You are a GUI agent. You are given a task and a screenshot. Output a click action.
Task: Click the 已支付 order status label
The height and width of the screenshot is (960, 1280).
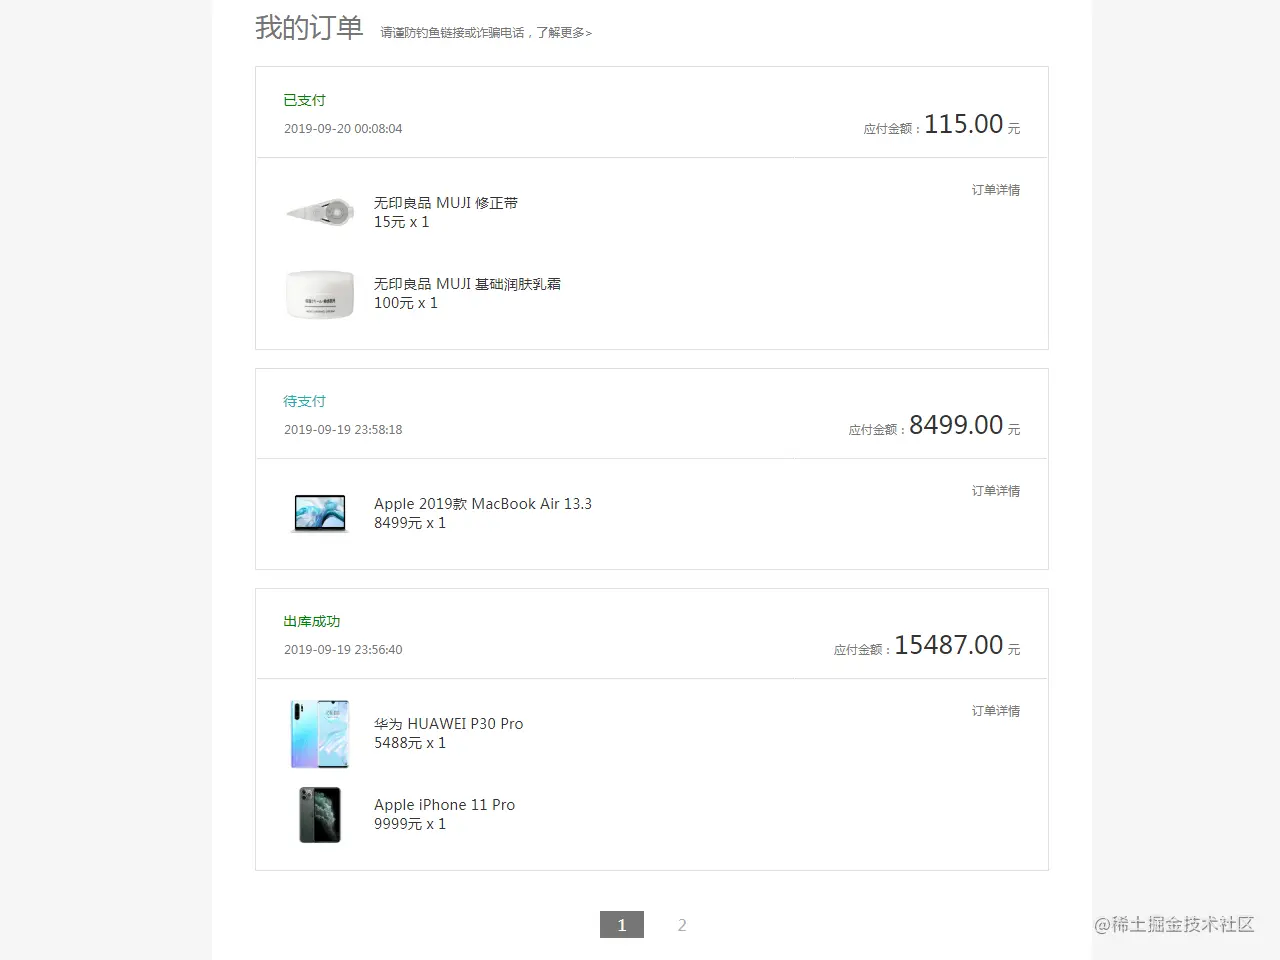click(304, 100)
